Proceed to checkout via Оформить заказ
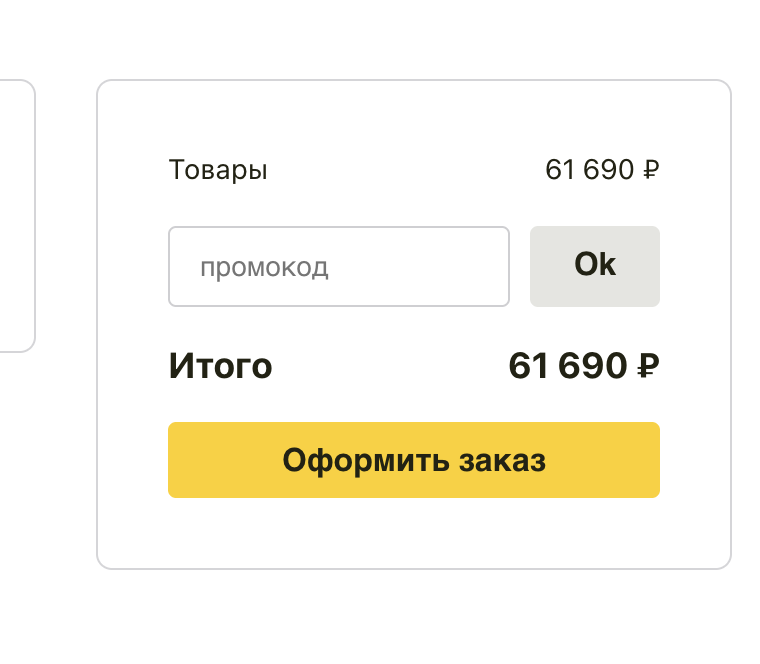The height and width of the screenshot is (664, 760). [x=413, y=460]
